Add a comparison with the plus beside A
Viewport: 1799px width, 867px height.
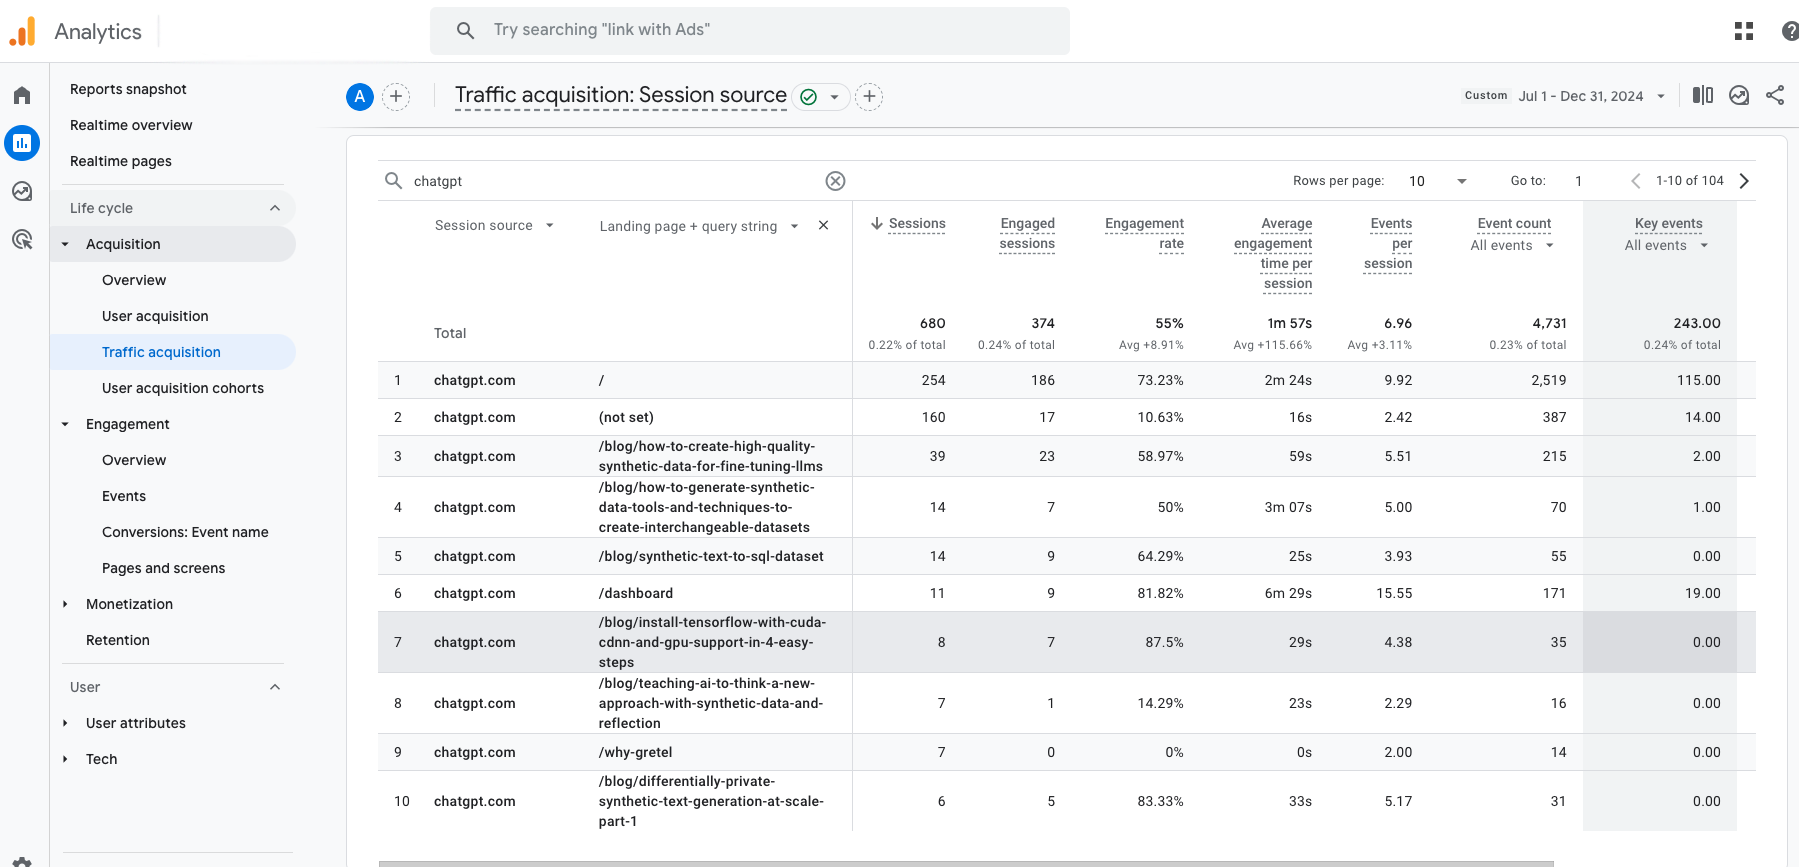point(396,97)
